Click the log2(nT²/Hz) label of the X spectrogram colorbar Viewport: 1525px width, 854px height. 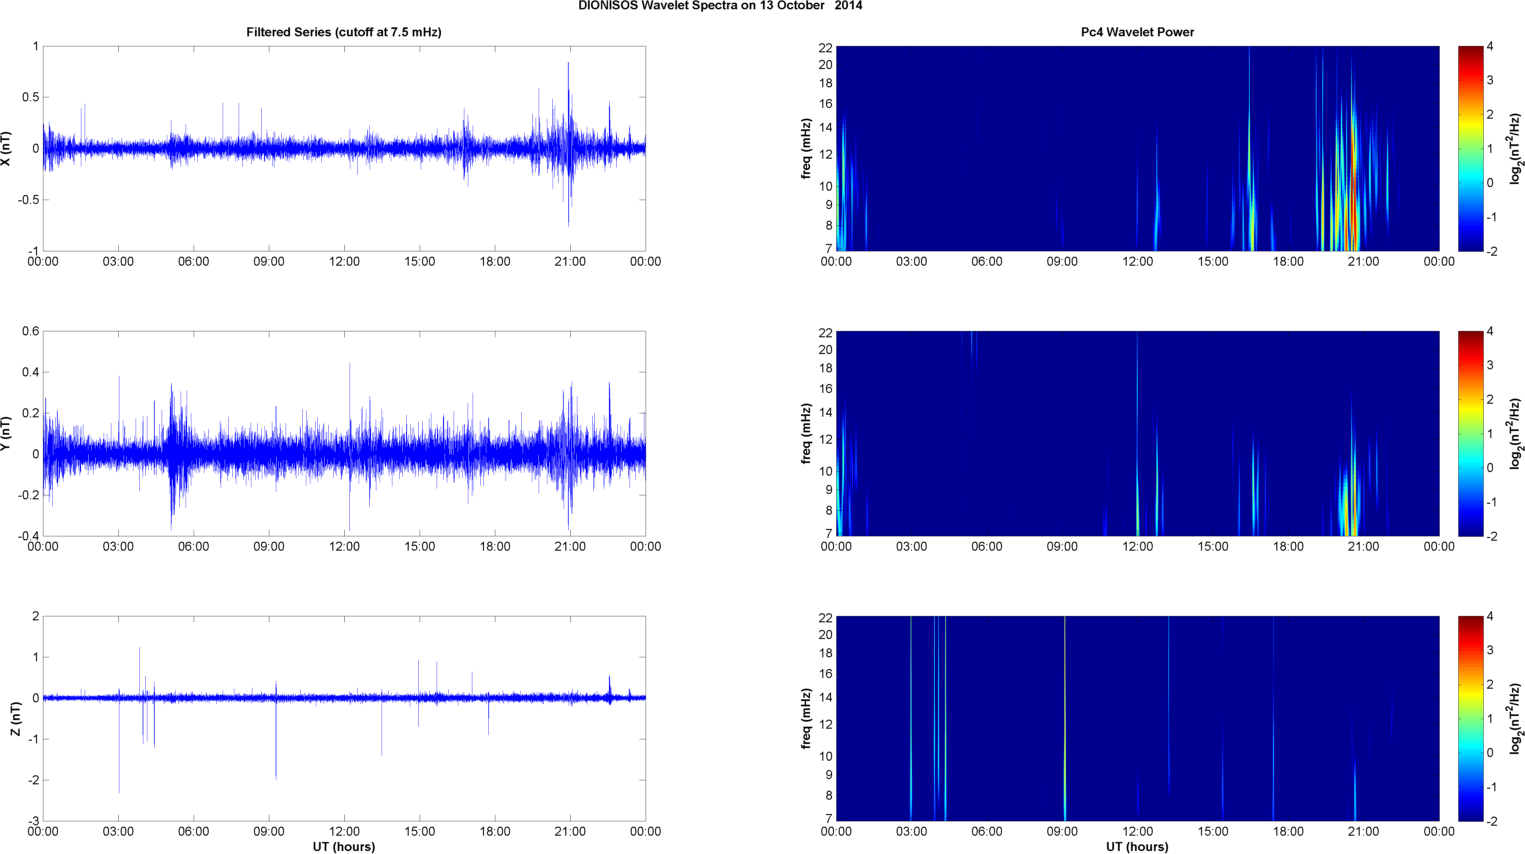tap(1516, 148)
